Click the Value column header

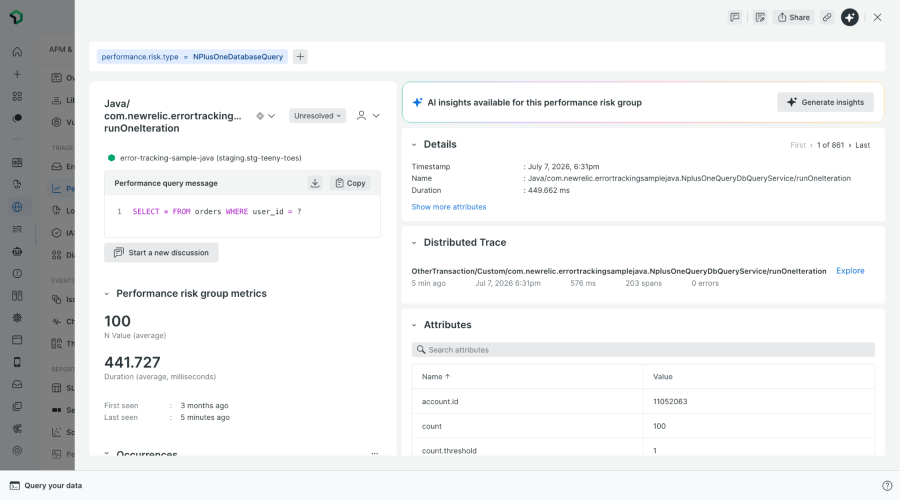point(662,377)
